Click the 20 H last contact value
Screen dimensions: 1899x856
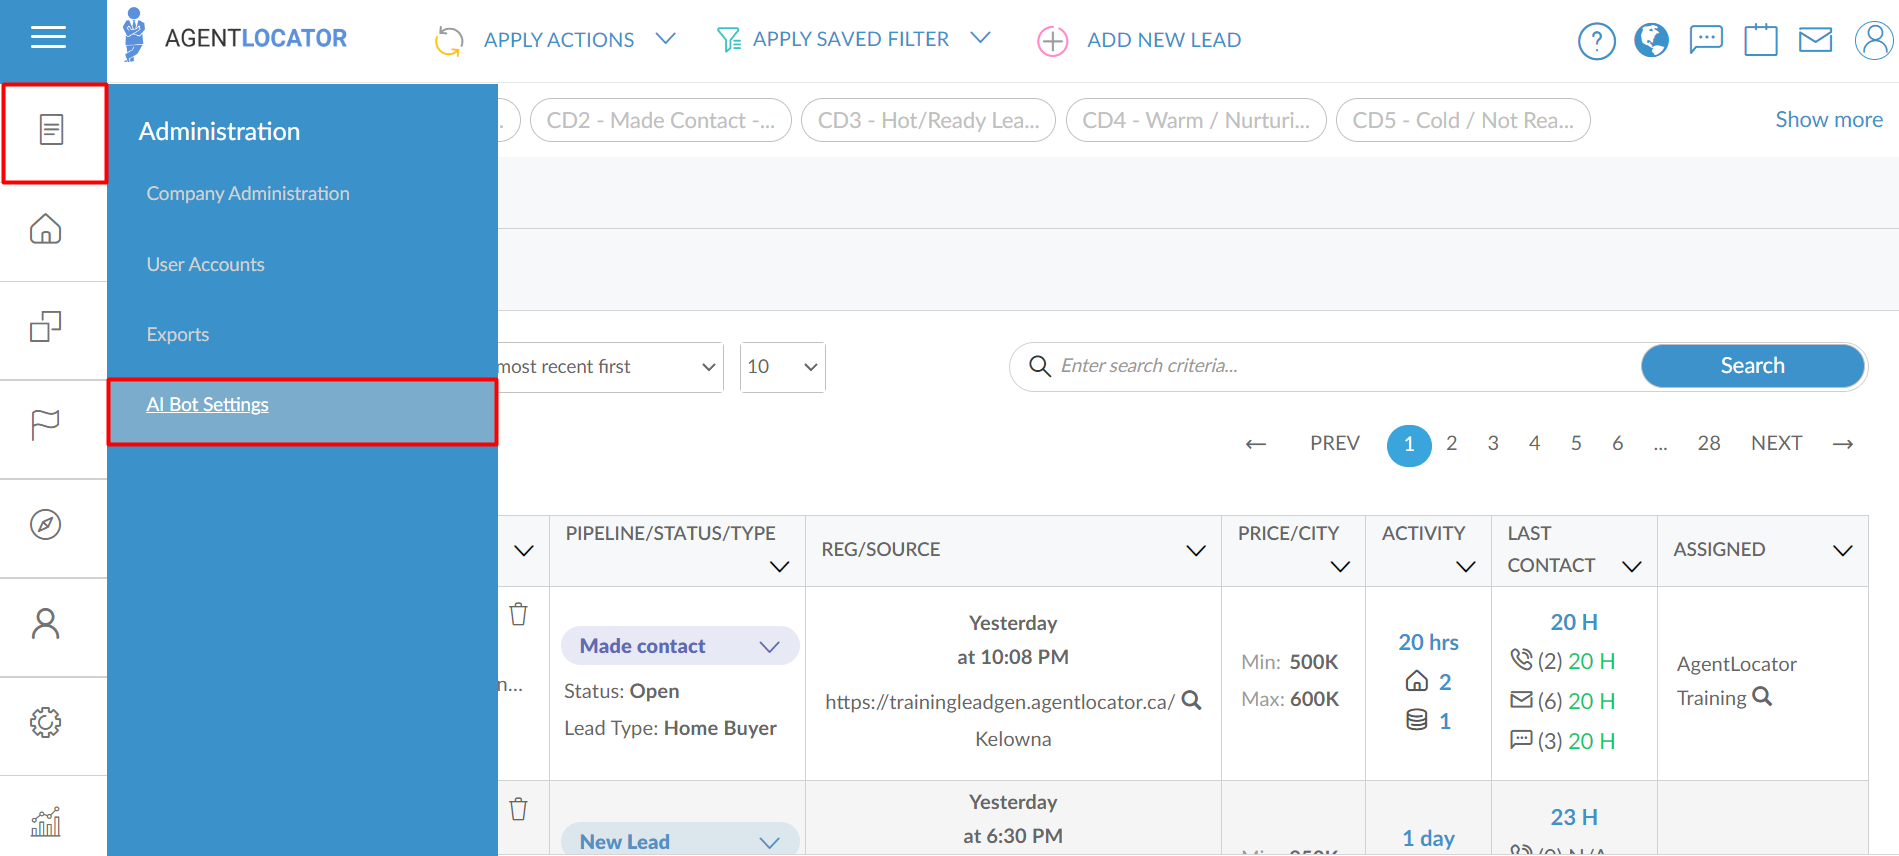tap(1574, 622)
